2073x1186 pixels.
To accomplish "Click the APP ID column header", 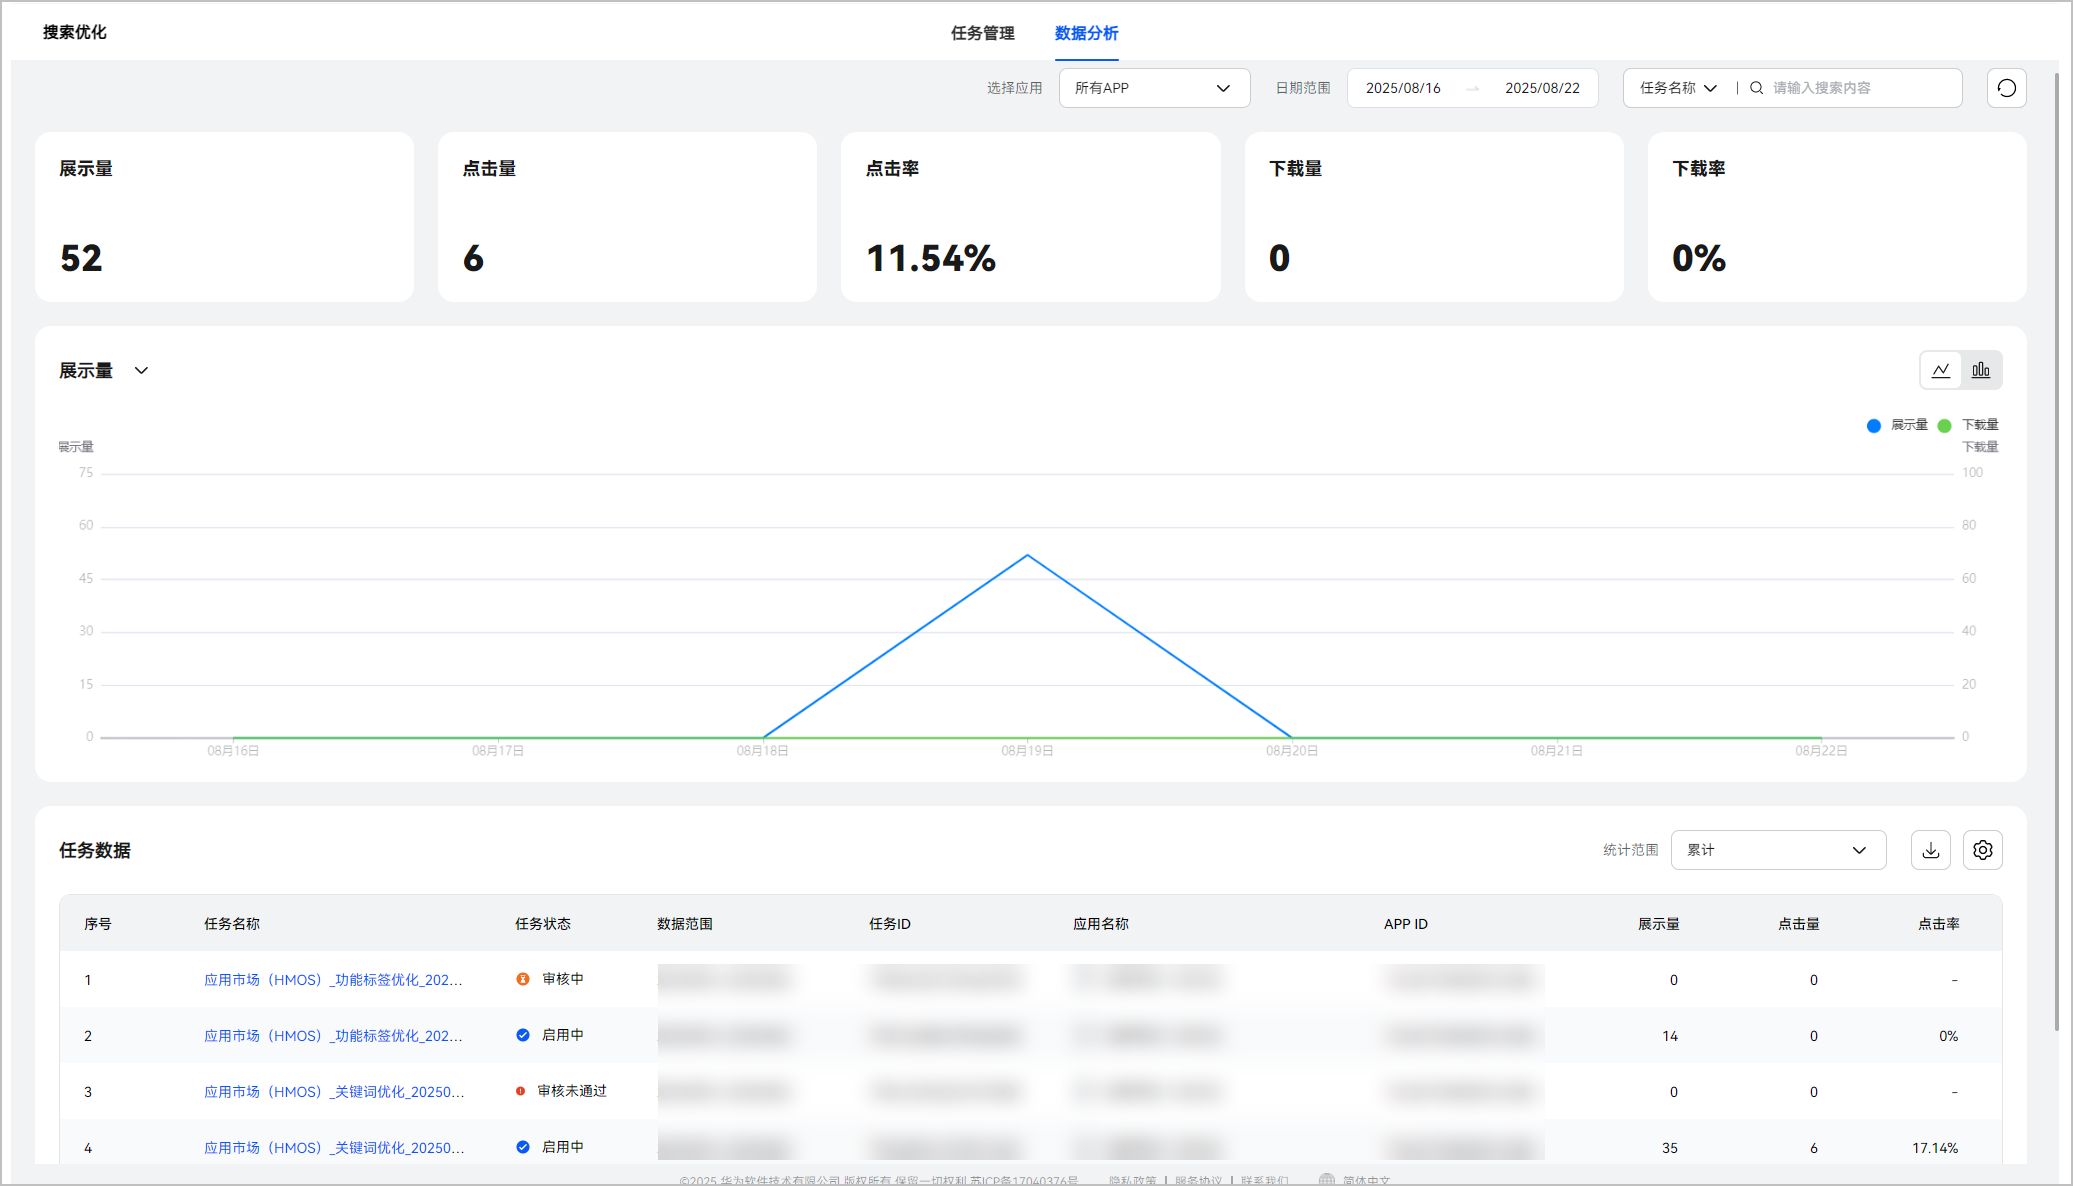I will click(1405, 924).
